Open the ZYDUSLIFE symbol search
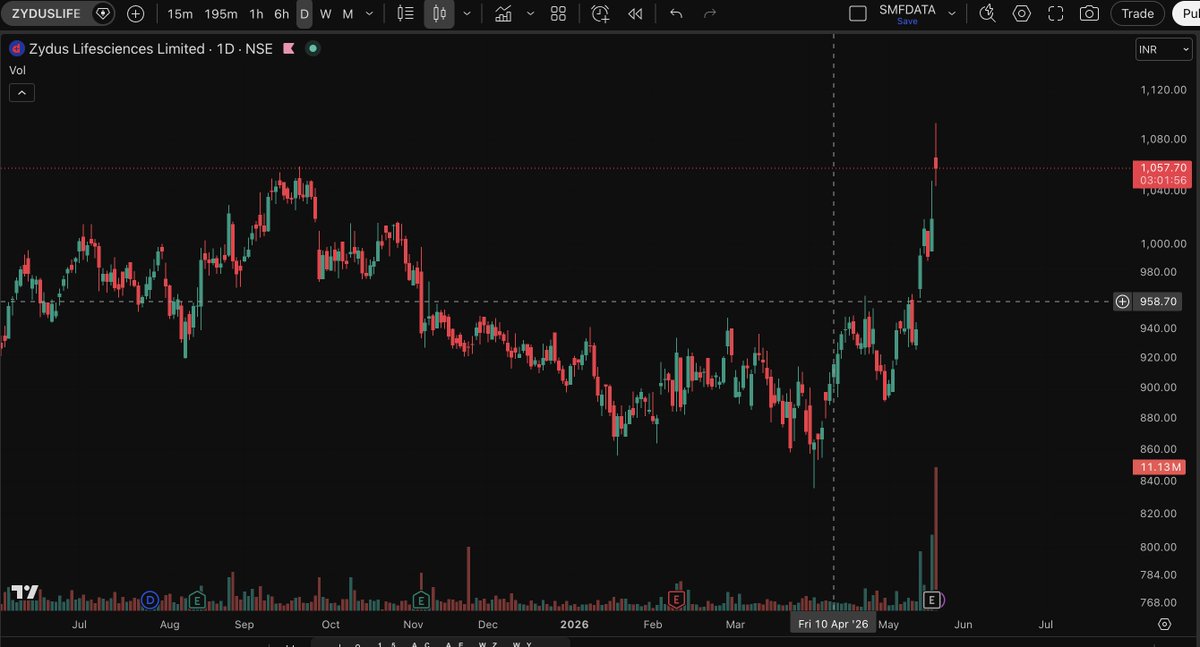This screenshot has height=647, width=1200. tap(44, 14)
